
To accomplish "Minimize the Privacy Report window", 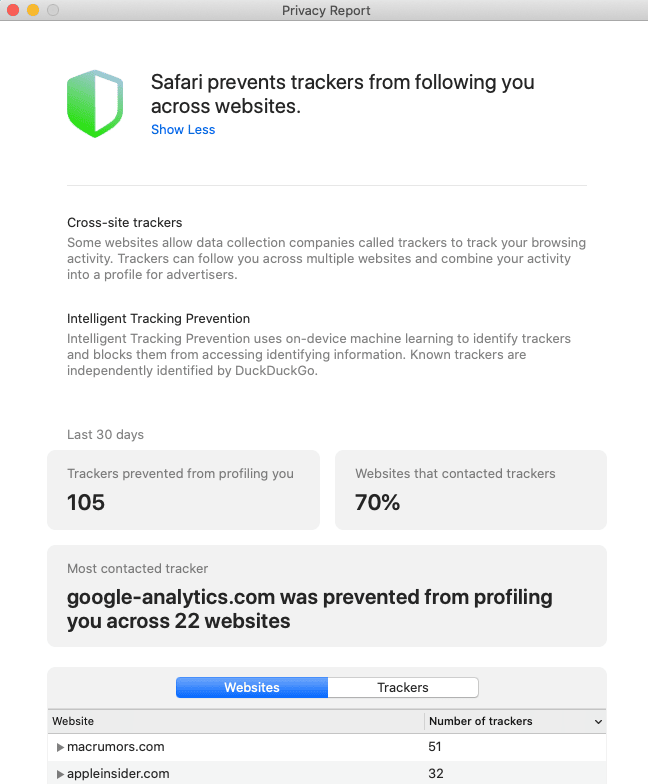I will coord(33,10).
